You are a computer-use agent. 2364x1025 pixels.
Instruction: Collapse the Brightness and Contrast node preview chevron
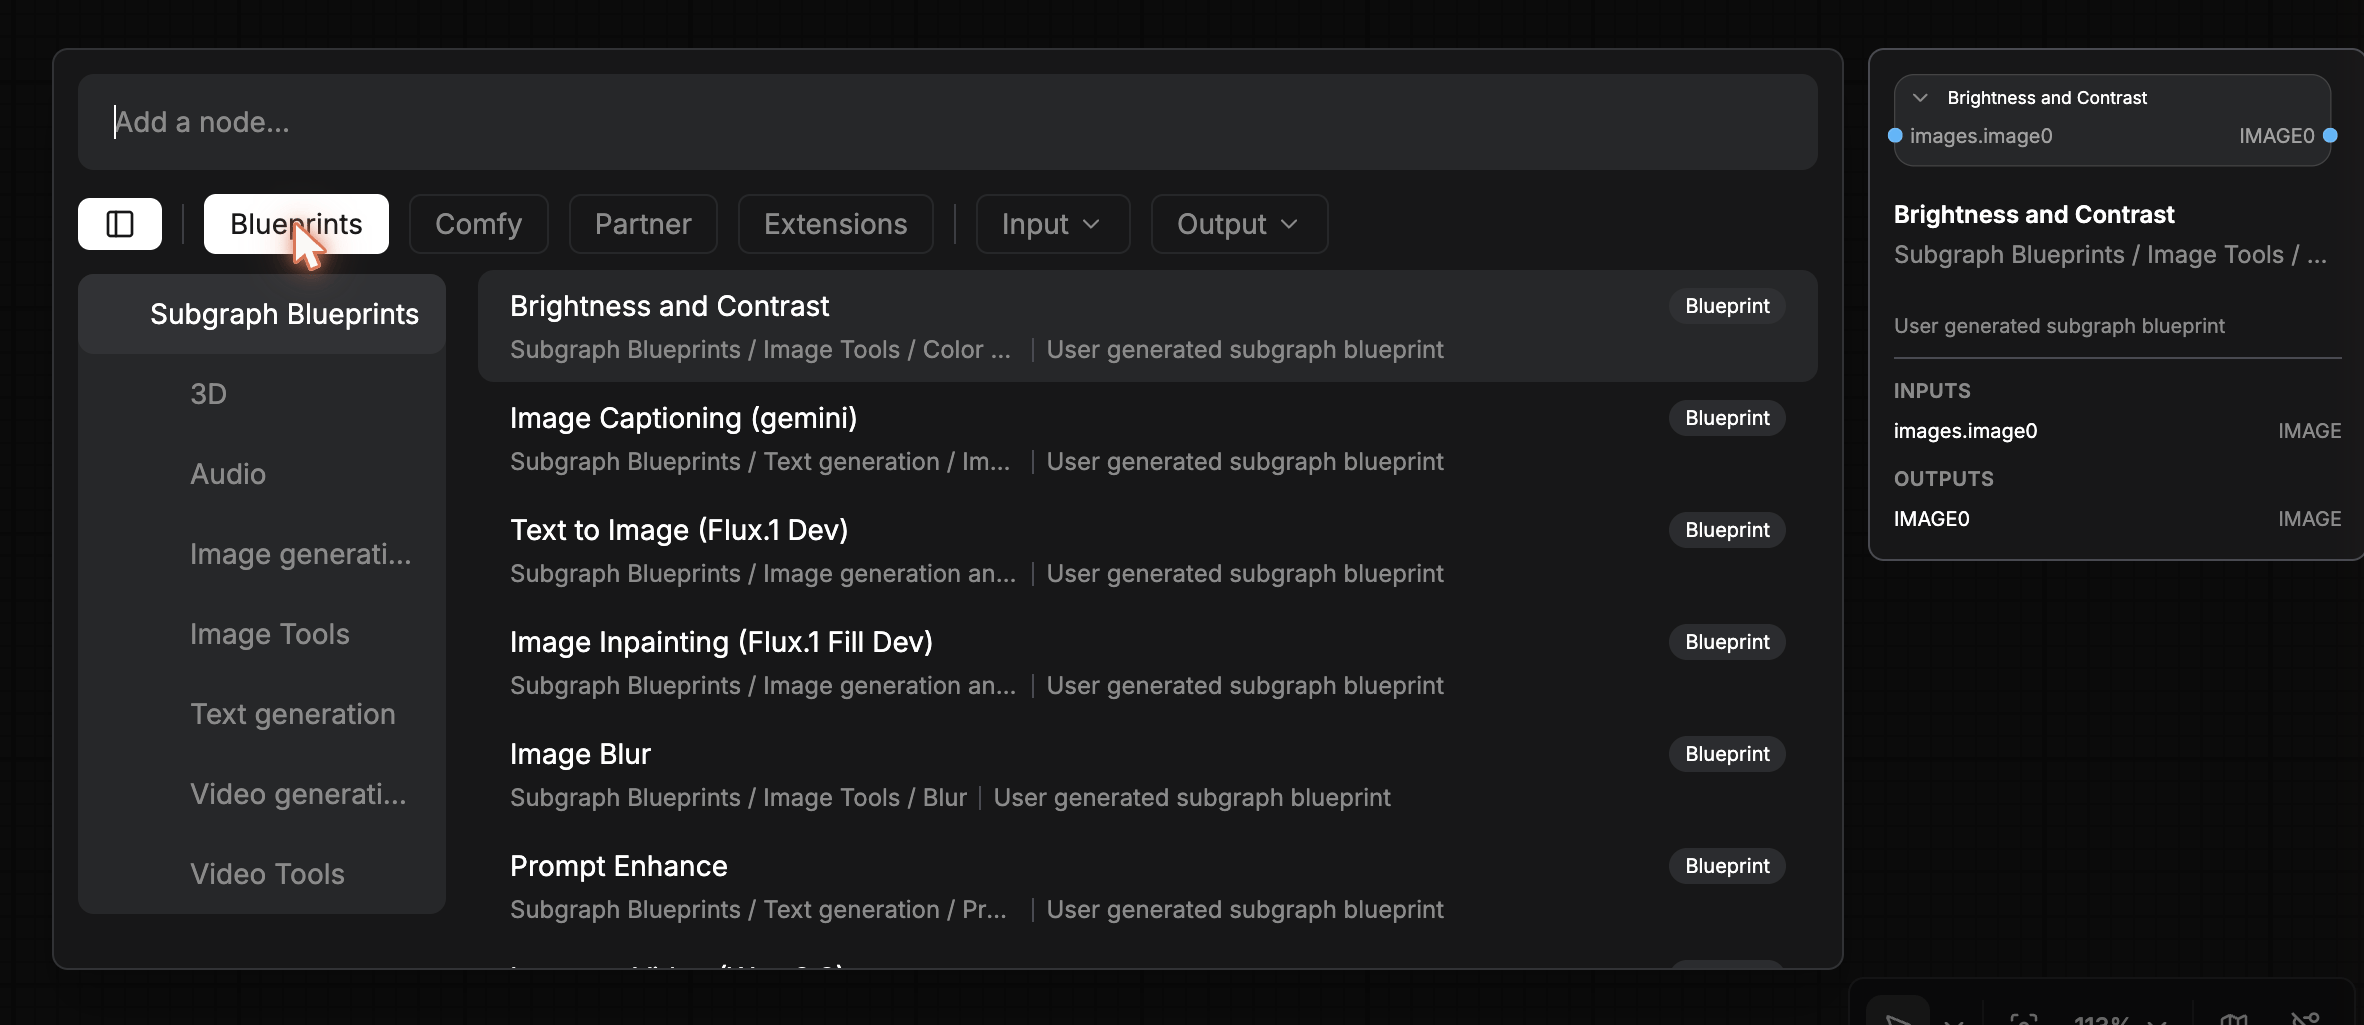pyautogui.click(x=1919, y=98)
